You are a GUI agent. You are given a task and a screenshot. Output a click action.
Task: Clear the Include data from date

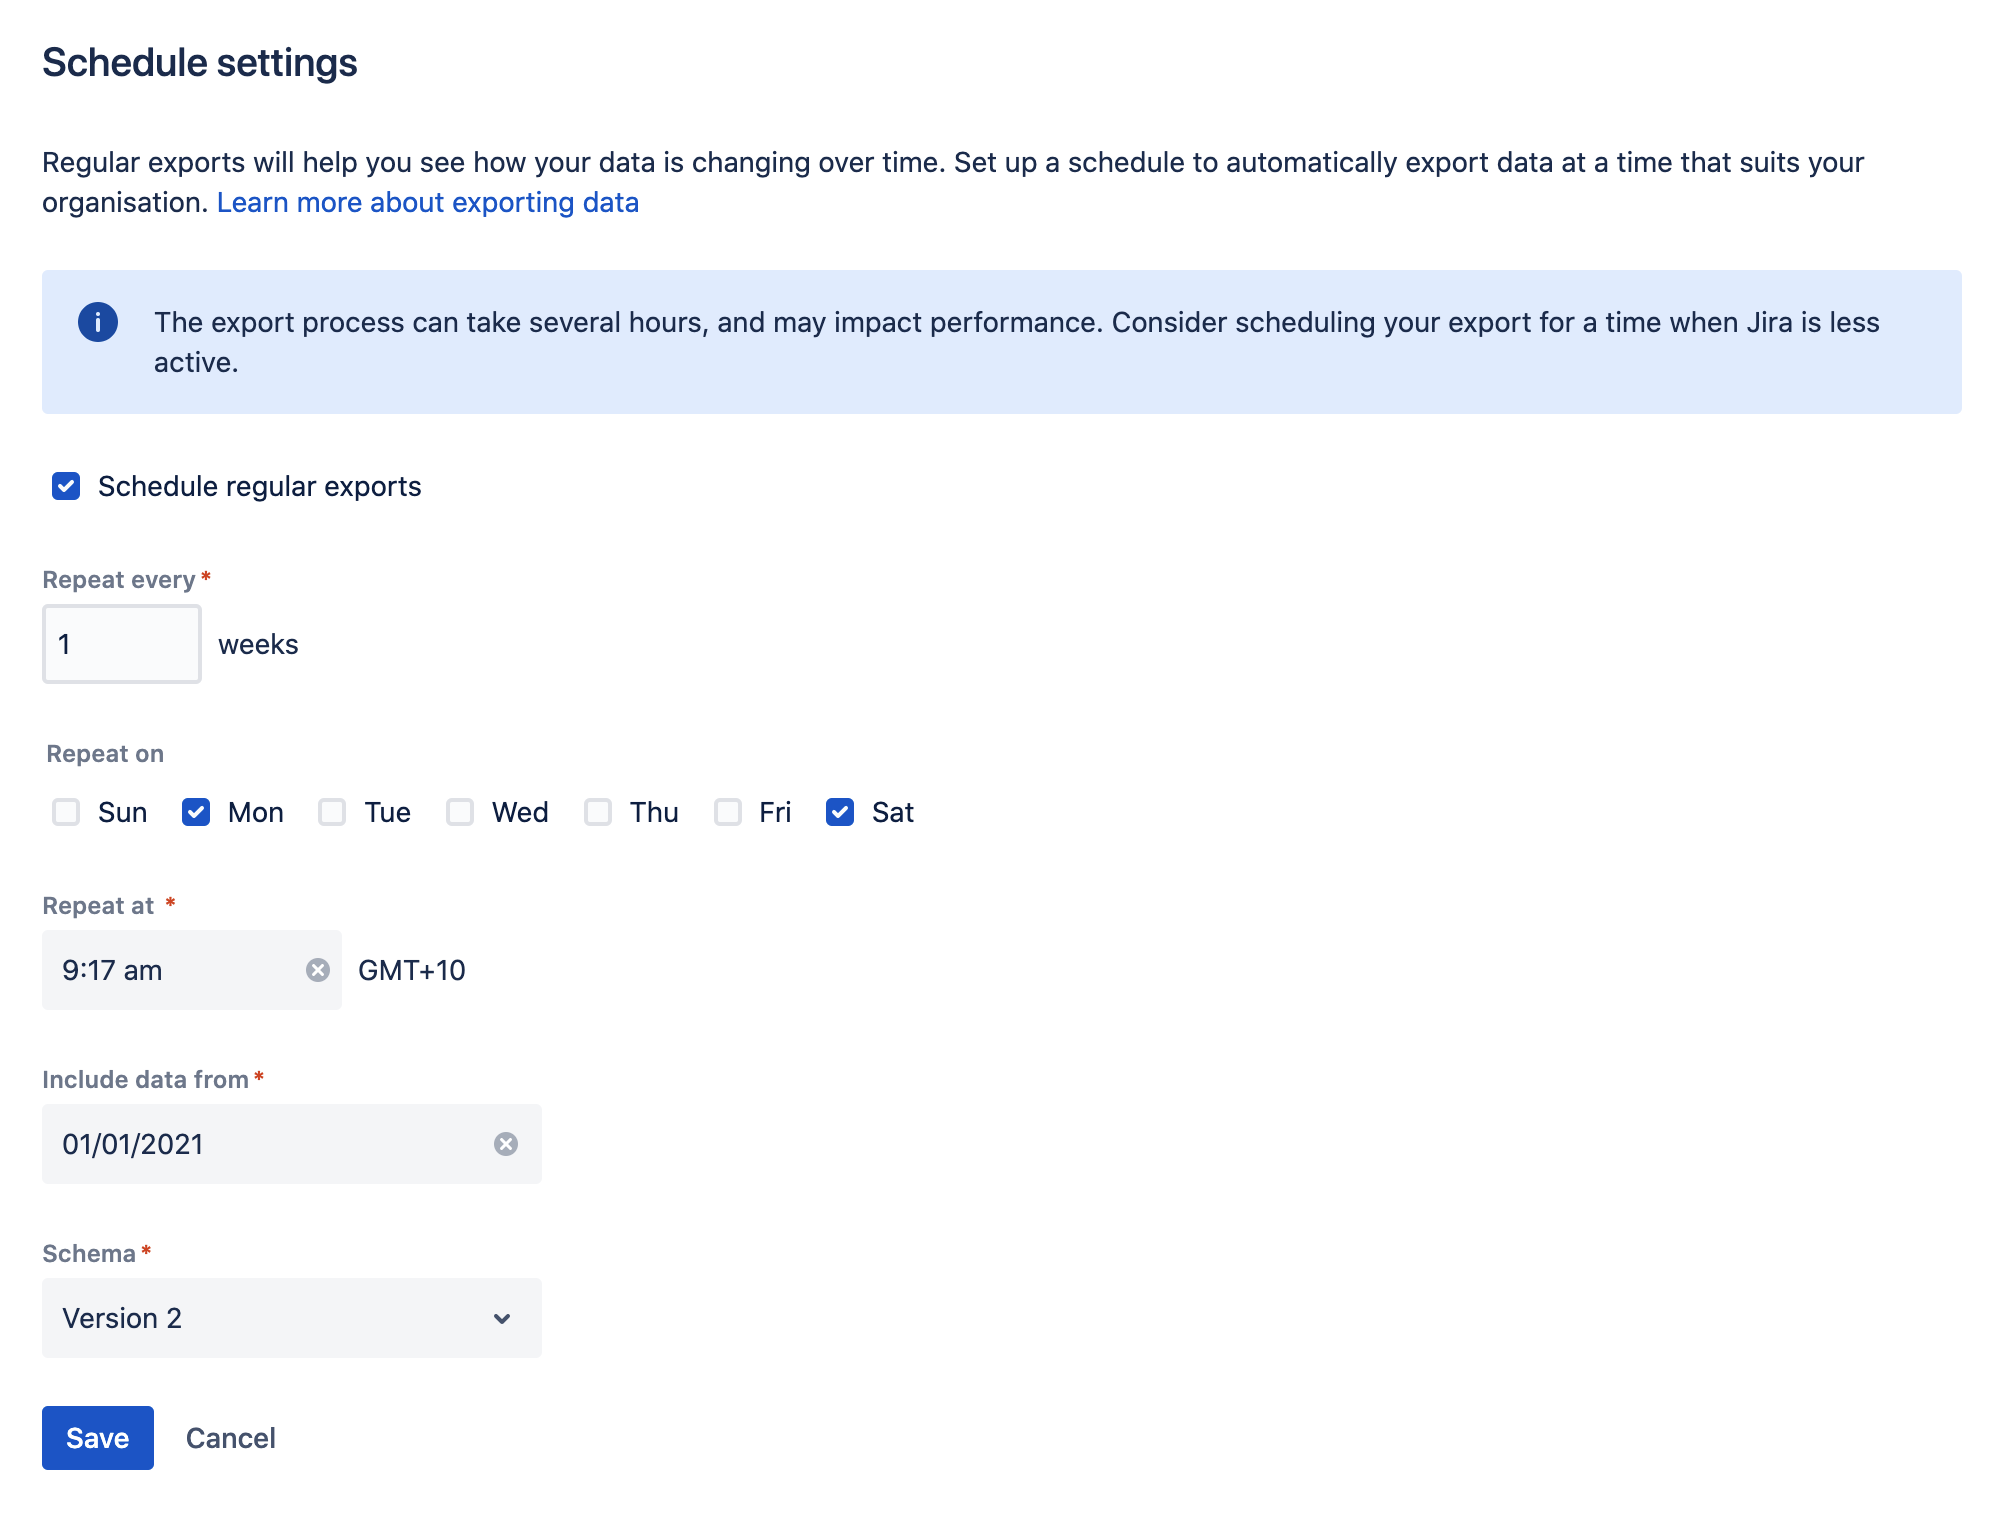pos(506,1144)
